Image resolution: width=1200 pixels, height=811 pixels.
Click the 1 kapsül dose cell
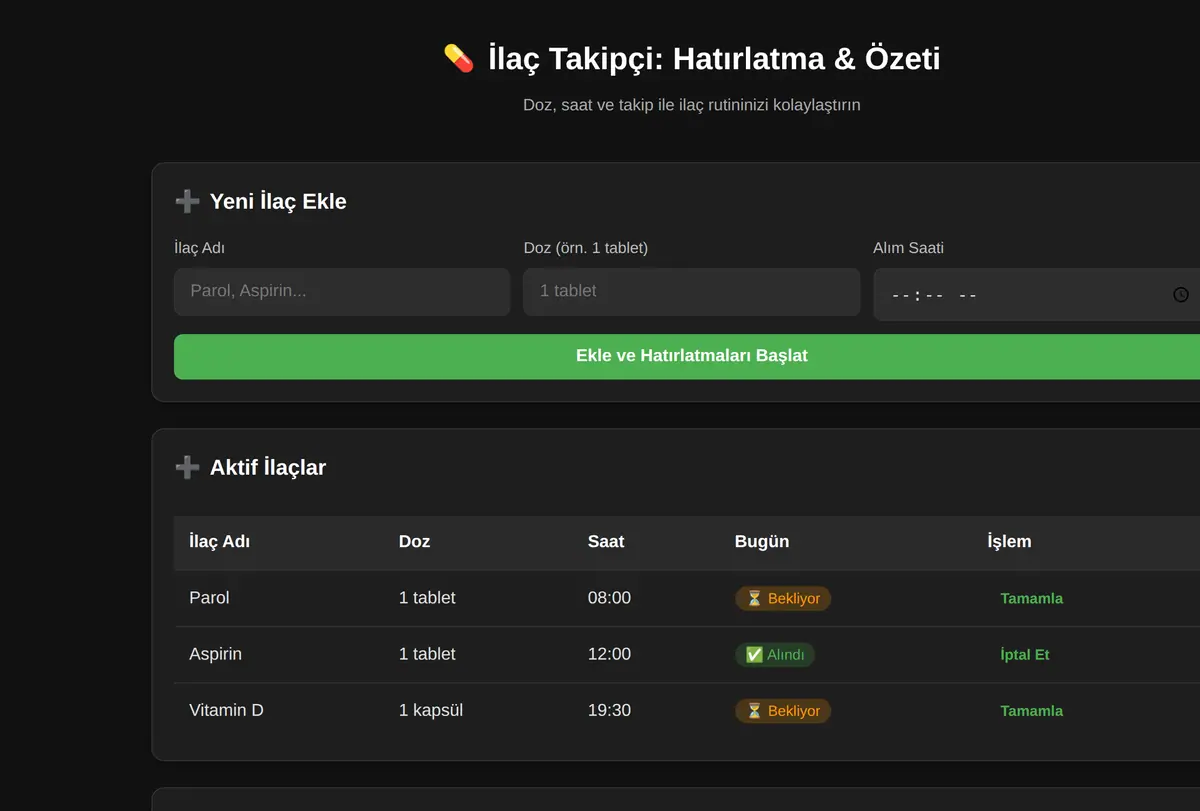click(x=431, y=710)
